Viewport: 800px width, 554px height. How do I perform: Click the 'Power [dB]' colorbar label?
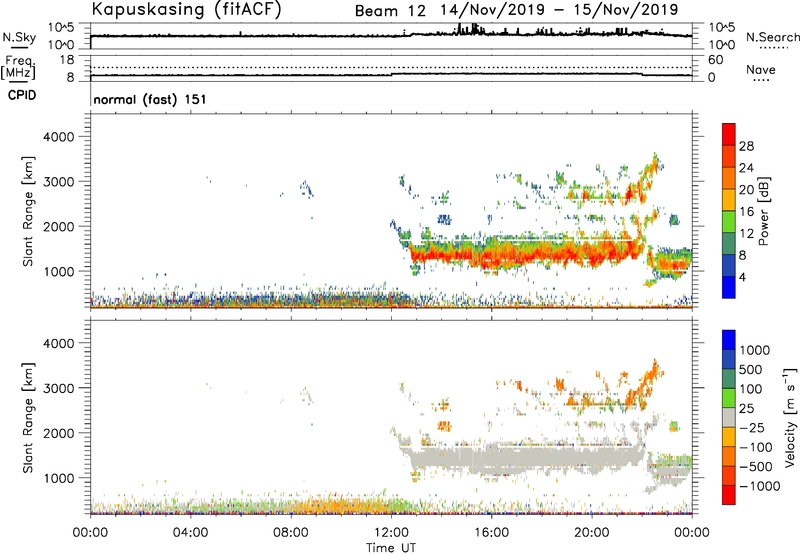[x=763, y=211]
